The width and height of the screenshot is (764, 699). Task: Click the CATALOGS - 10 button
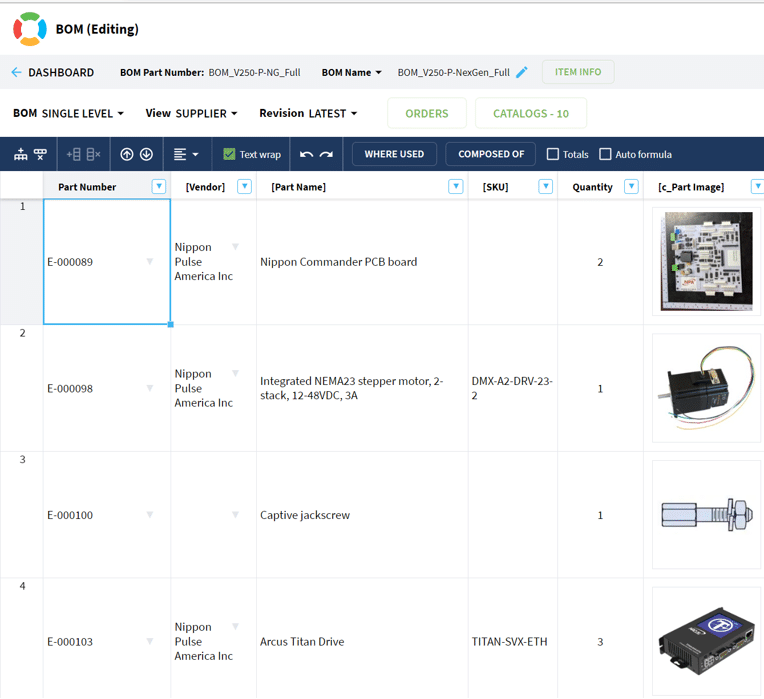tap(531, 113)
